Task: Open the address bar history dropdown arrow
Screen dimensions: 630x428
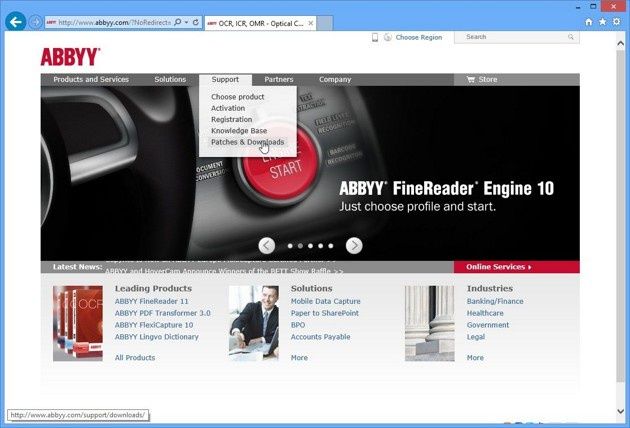Action: point(186,22)
